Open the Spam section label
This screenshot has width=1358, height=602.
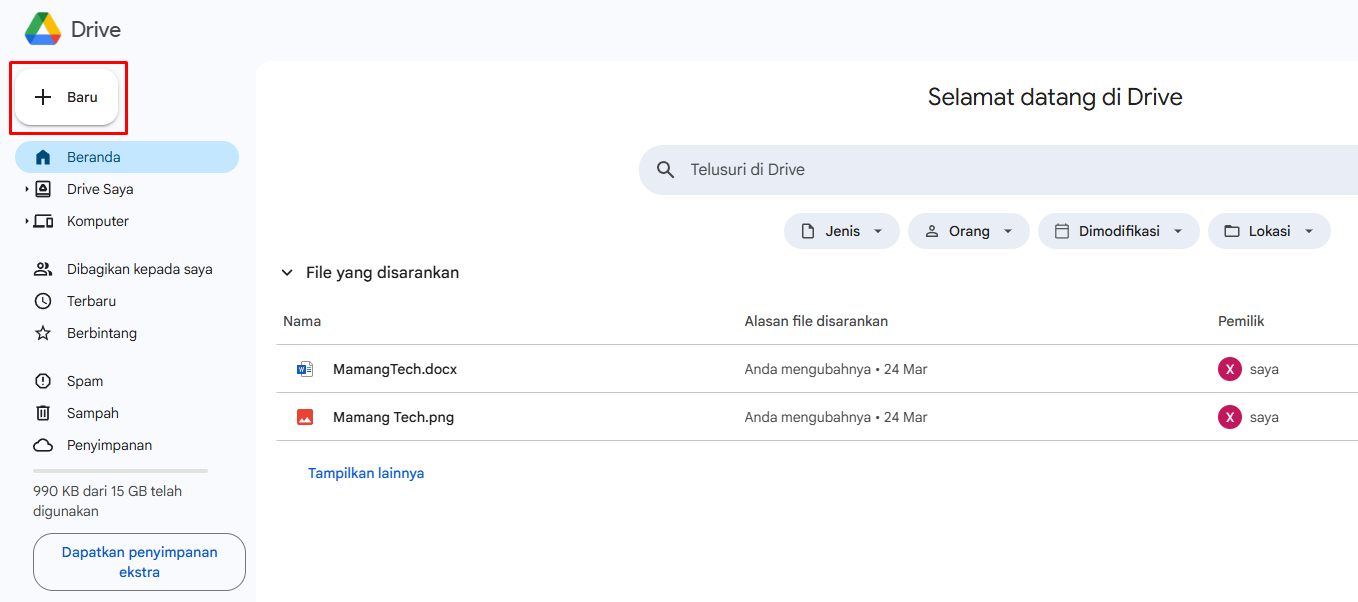coord(85,381)
